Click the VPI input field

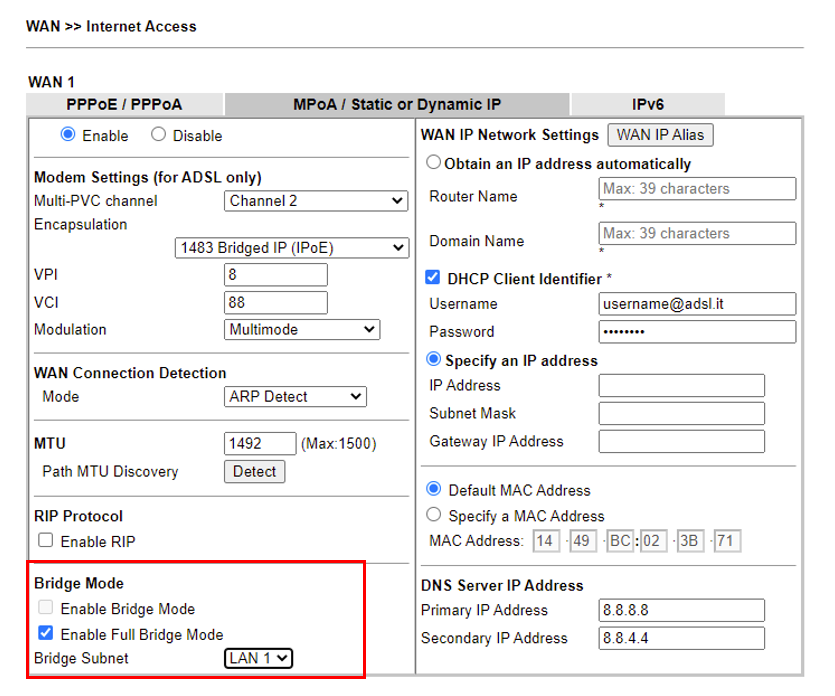pyautogui.click(x=275, y=275)
